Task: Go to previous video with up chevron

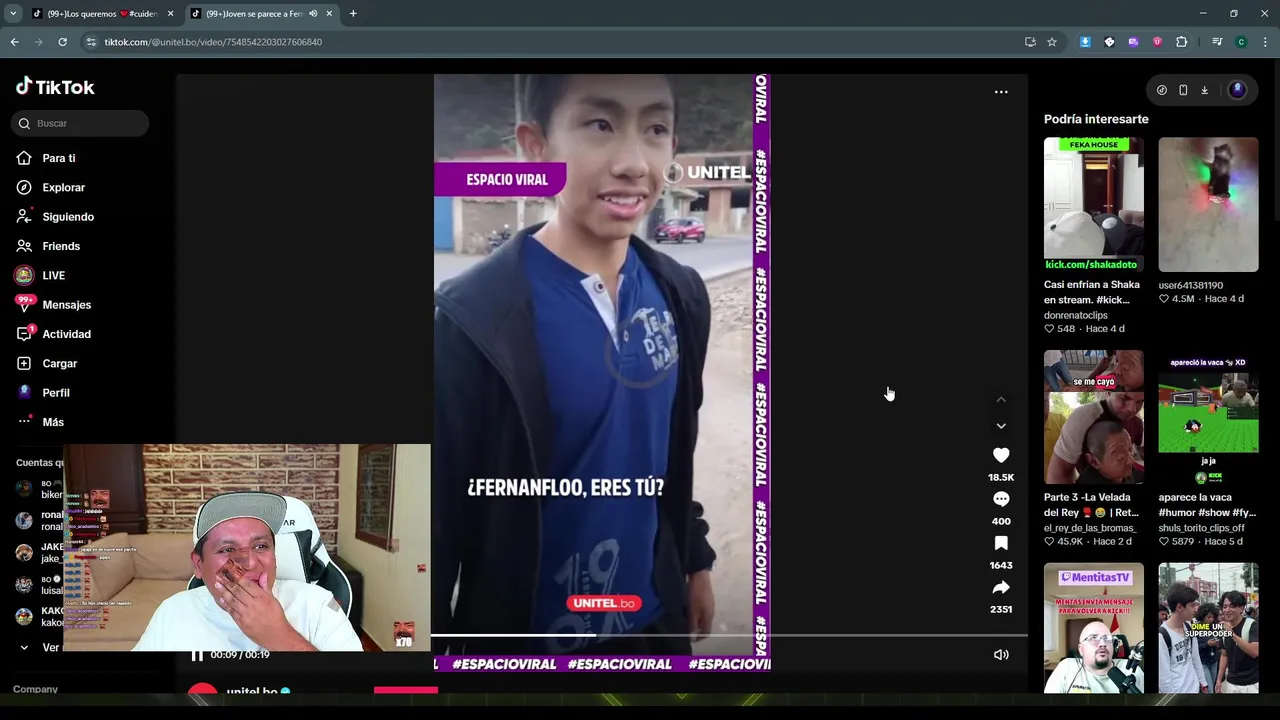Action: [x=1001, y=400]
